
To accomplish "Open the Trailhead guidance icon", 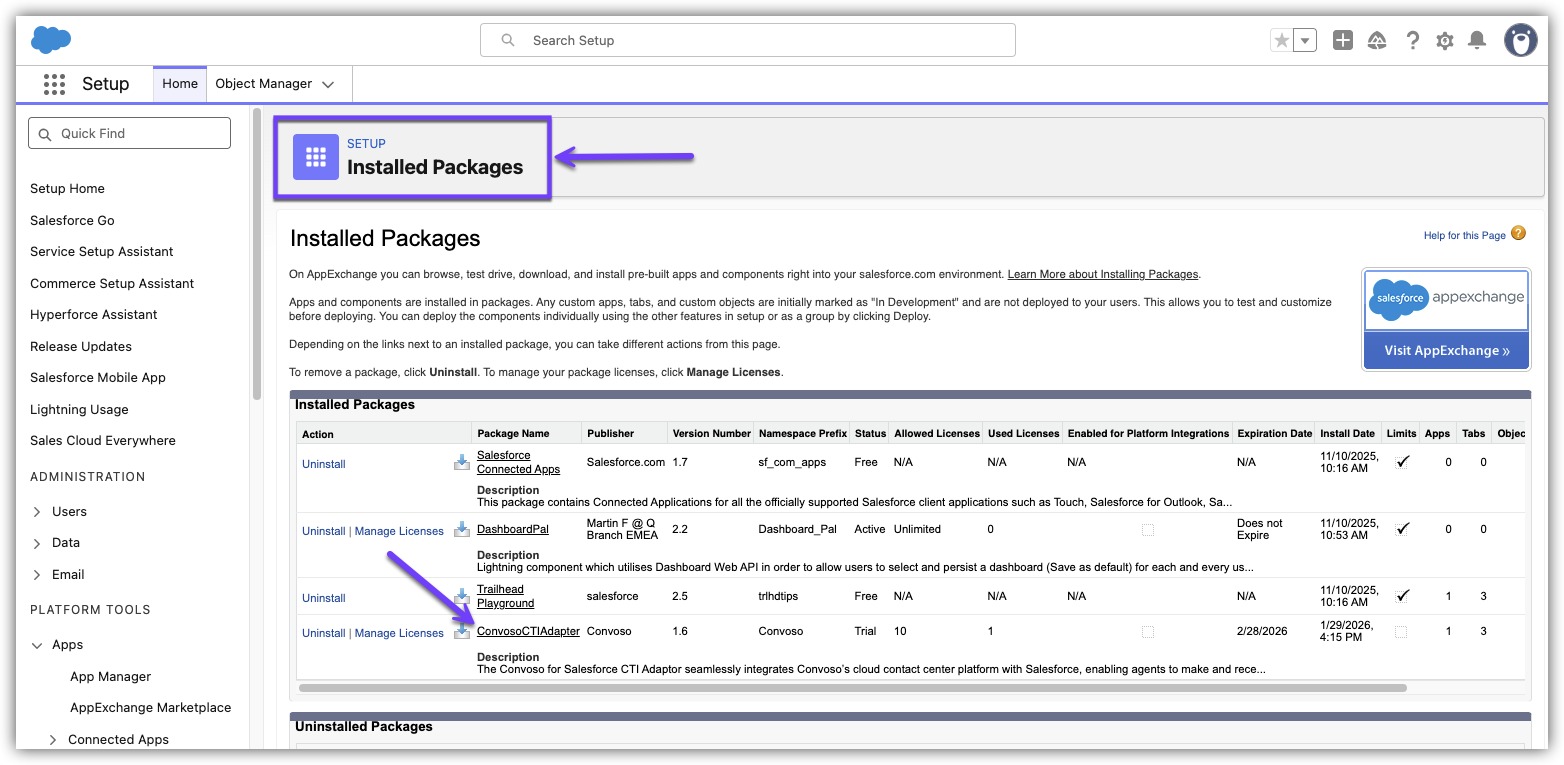I will [x=1377, y=40].
